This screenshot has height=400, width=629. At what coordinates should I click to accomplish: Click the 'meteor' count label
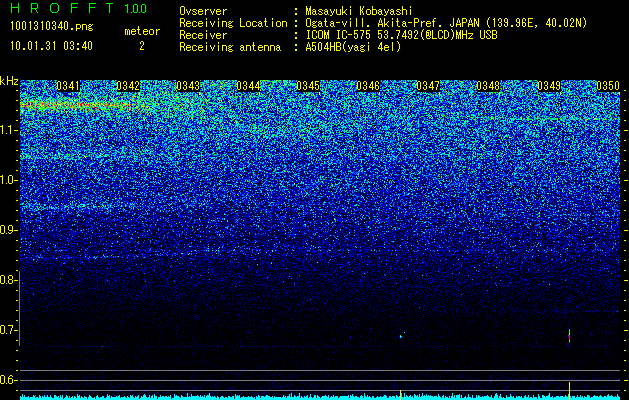pyautogui.click(x=142, y=31)
